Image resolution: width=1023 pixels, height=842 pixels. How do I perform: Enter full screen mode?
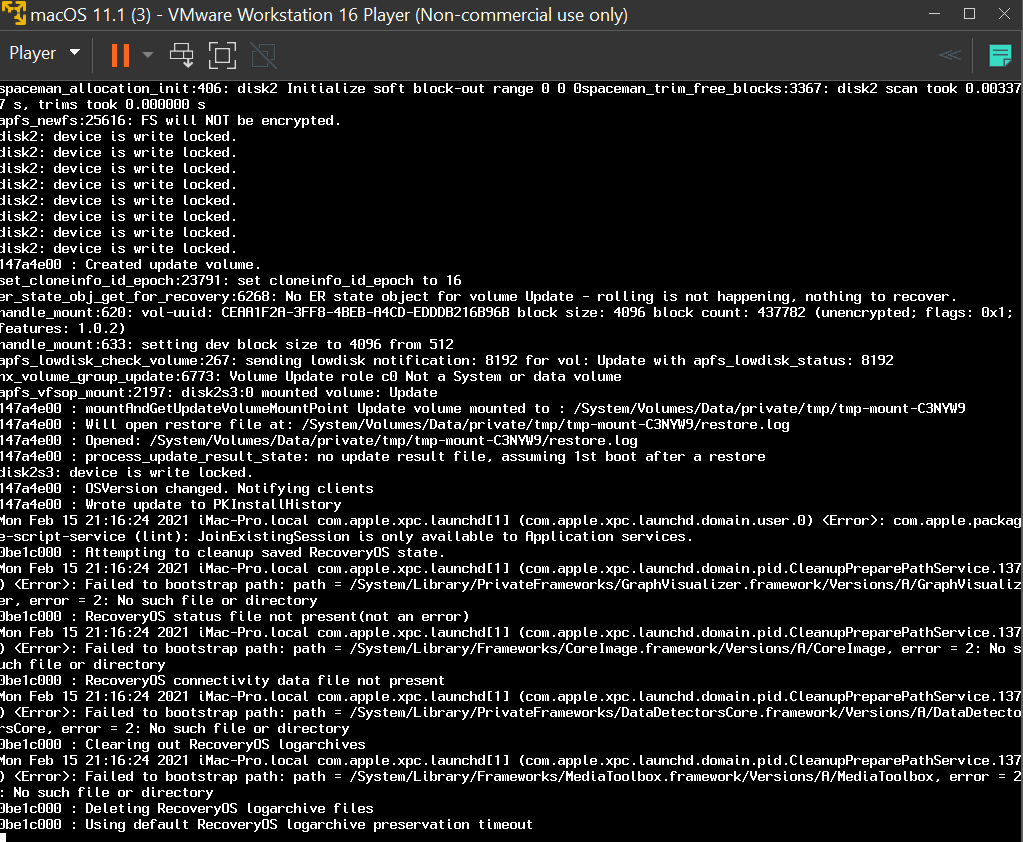(x=222, y=54)
